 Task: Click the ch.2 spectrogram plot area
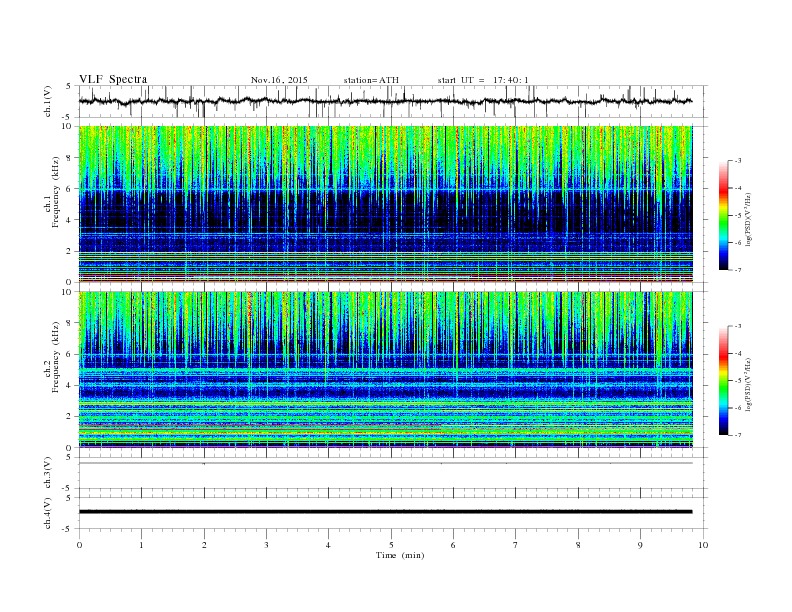tap(385, 370)
